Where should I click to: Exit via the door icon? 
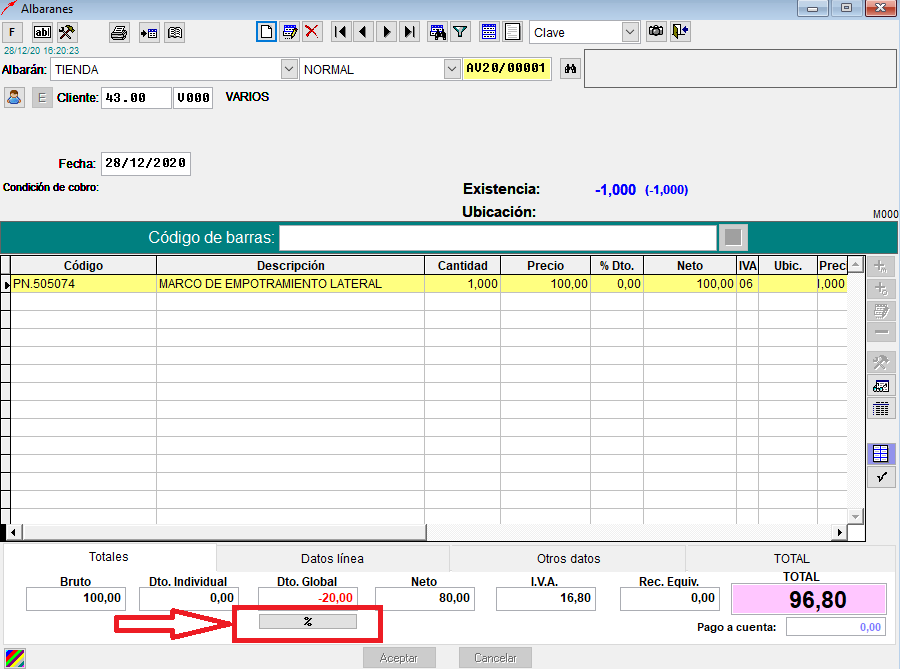[x=680, y=32]
